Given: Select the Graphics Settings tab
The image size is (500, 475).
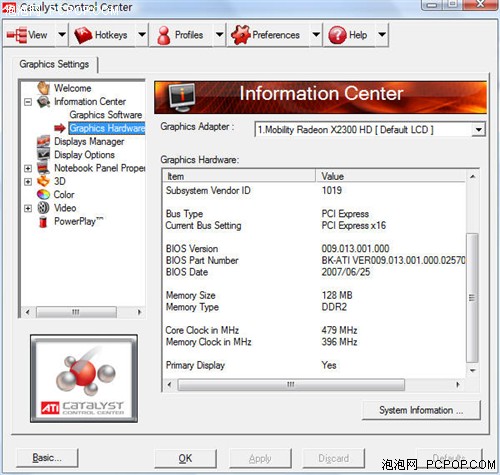Looking at the screenshot, I should 54,64.
